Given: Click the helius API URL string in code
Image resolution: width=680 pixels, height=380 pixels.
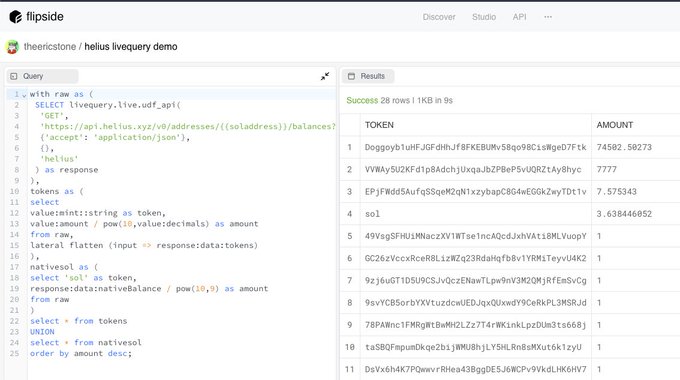Looking at the screenshot, I should (188, 127).
